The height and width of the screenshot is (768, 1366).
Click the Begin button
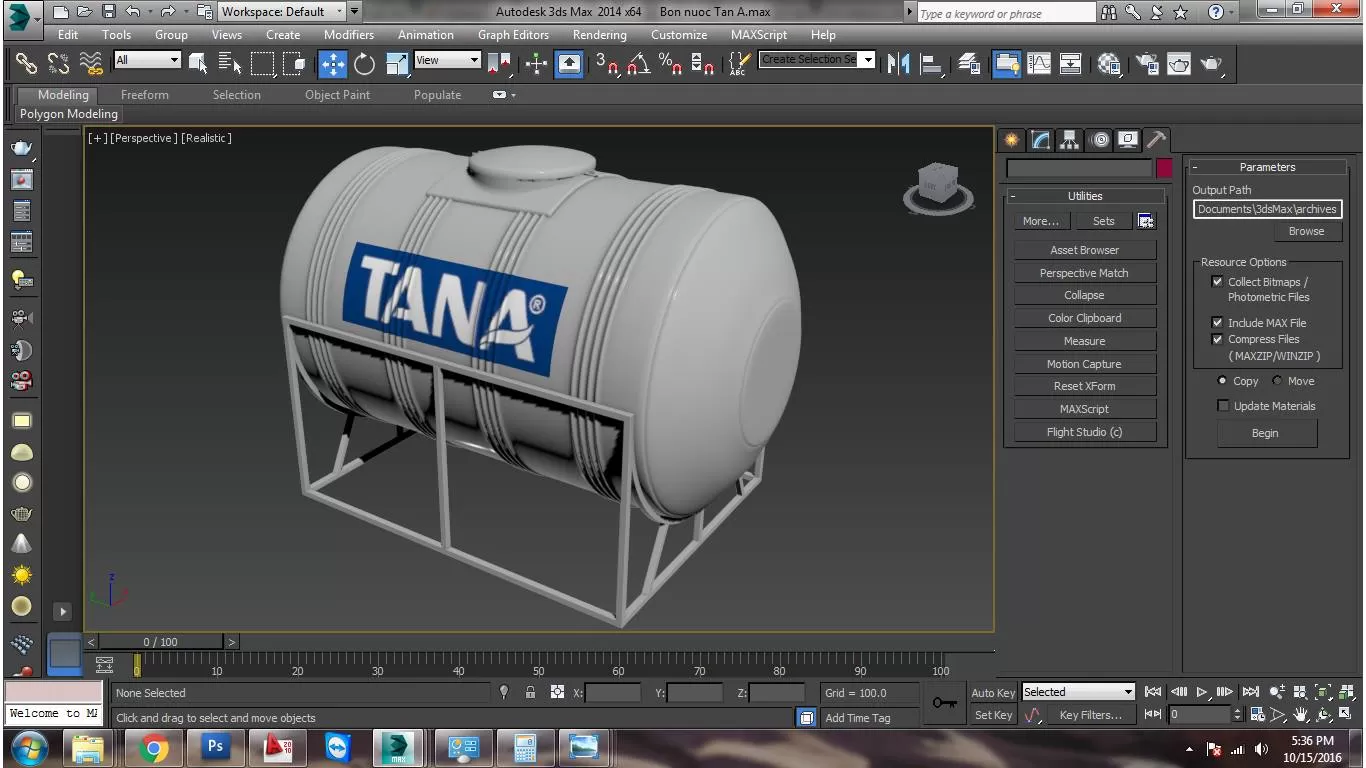click(1265, 433)
